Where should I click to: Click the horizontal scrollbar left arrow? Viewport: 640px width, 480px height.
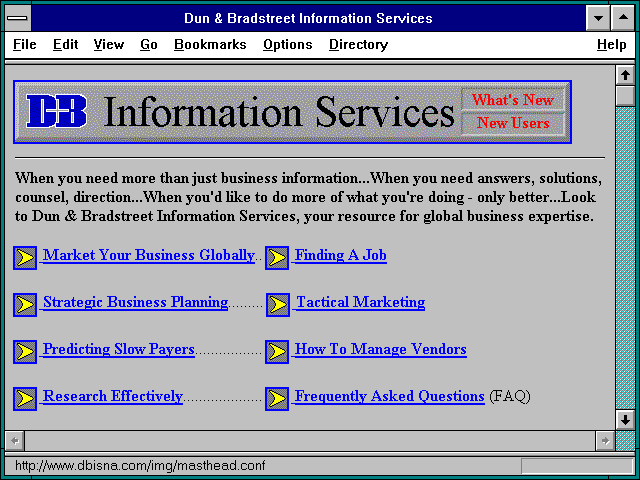tap(15, 441)
